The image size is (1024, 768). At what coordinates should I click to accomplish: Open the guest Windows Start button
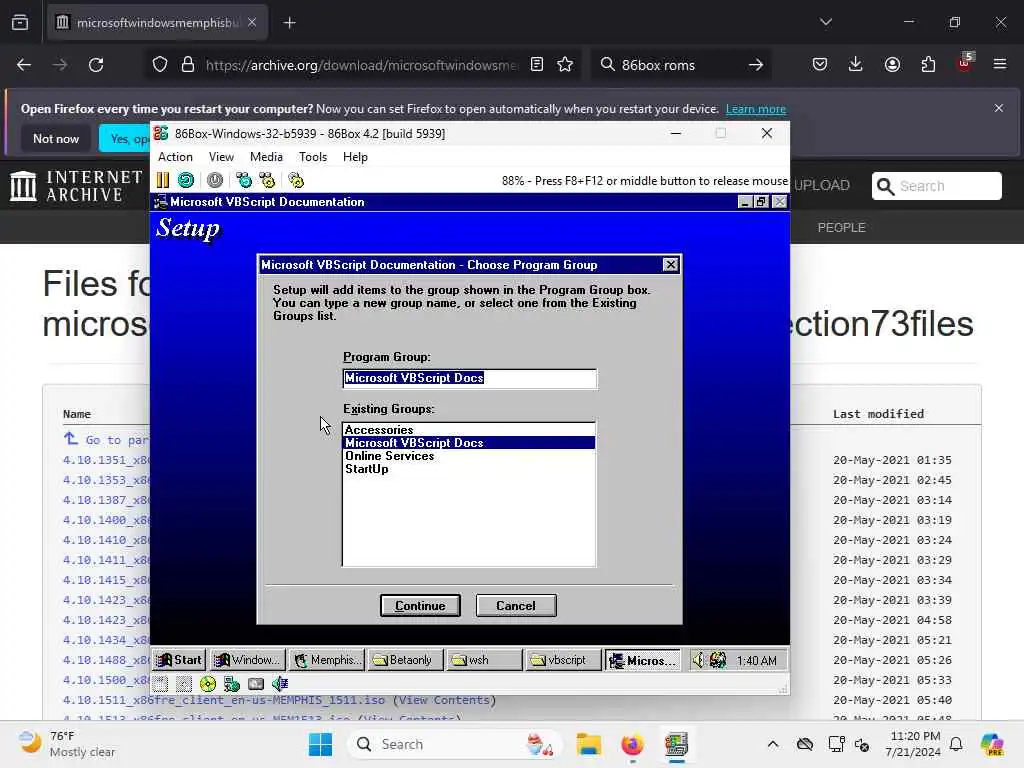point(180,660)
